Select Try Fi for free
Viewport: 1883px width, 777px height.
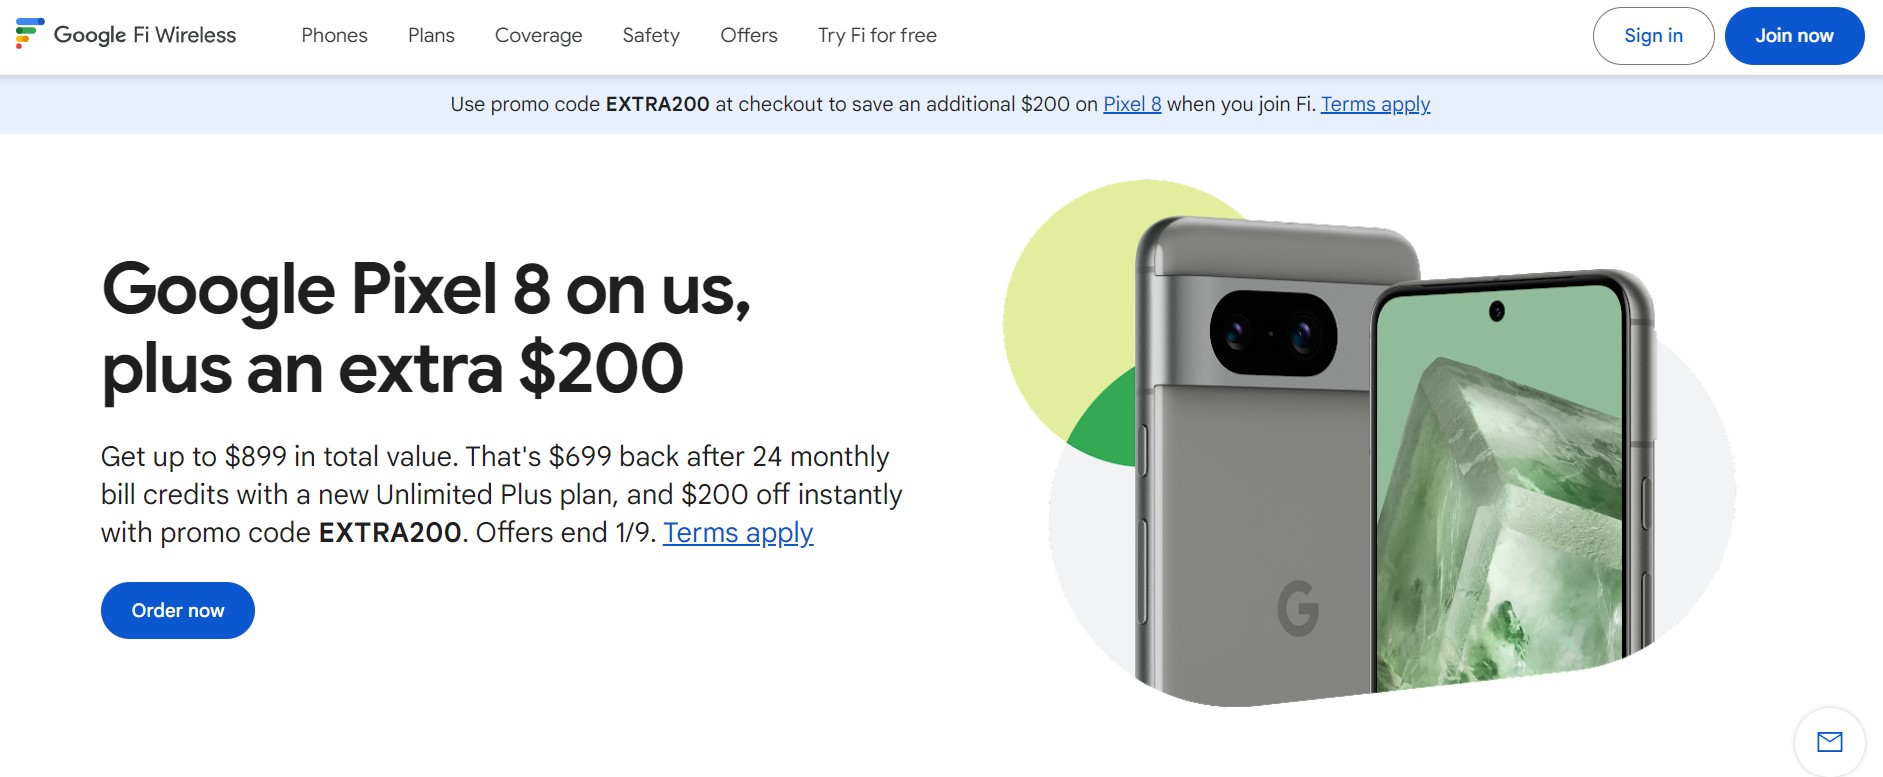point(877,36)
